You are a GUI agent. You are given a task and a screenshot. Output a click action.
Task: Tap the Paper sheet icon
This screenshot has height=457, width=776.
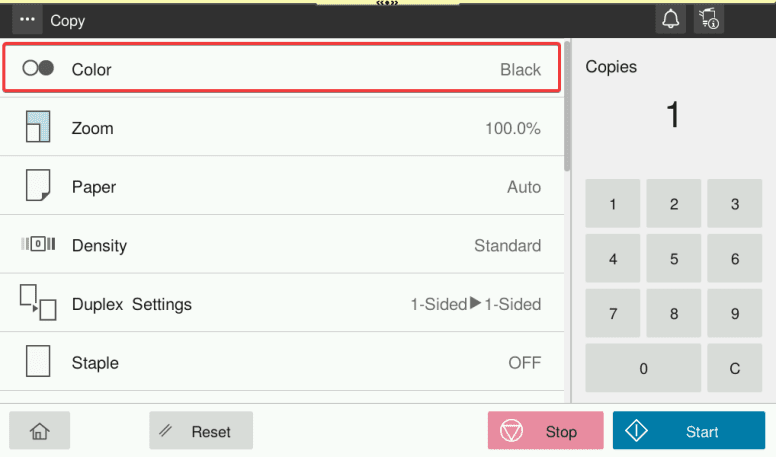(37, 186)
